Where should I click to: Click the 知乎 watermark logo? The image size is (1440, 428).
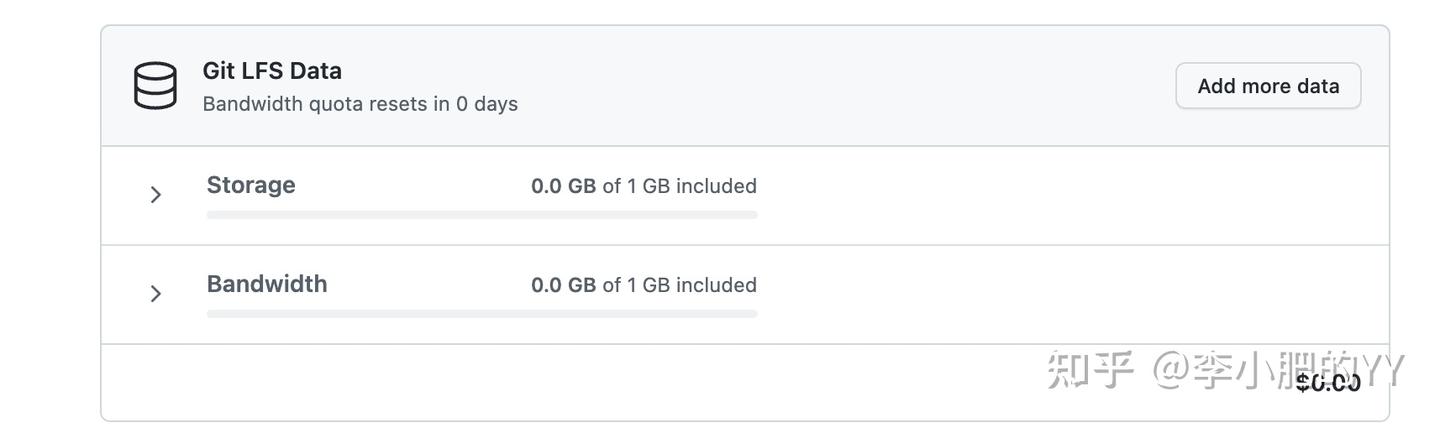point(1090,371)
